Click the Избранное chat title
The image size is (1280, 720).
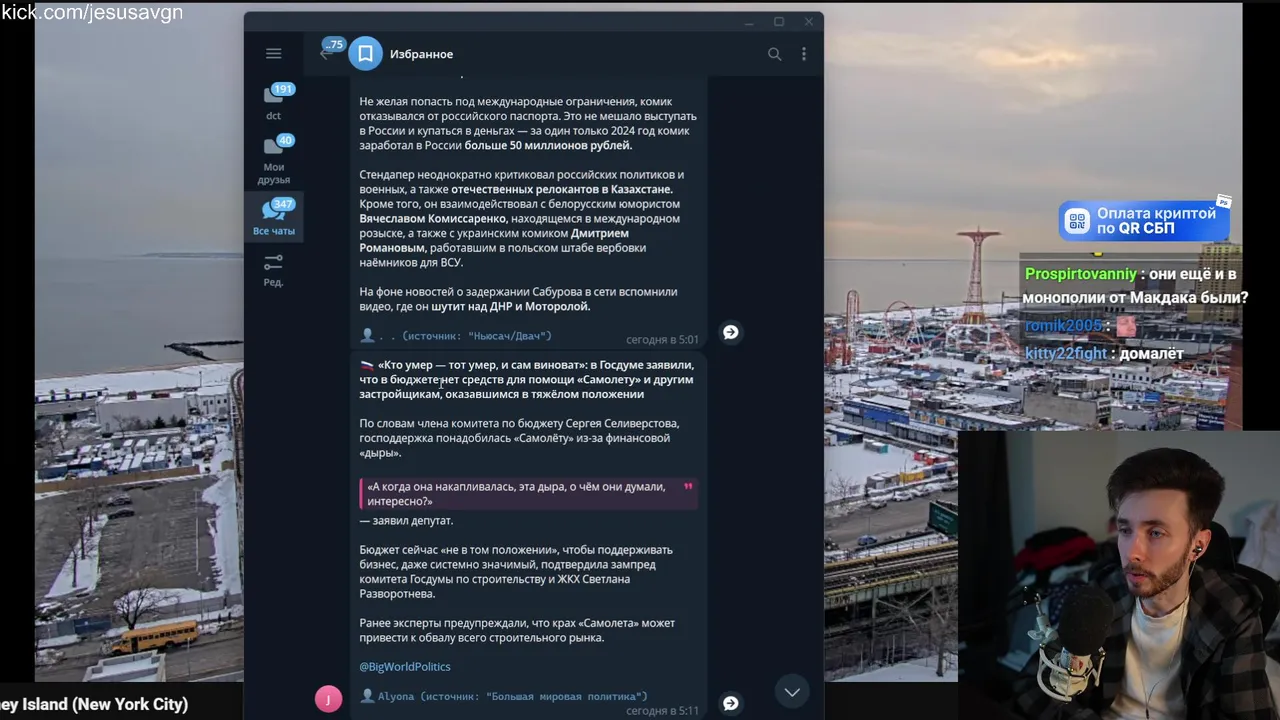pos(421,54)
